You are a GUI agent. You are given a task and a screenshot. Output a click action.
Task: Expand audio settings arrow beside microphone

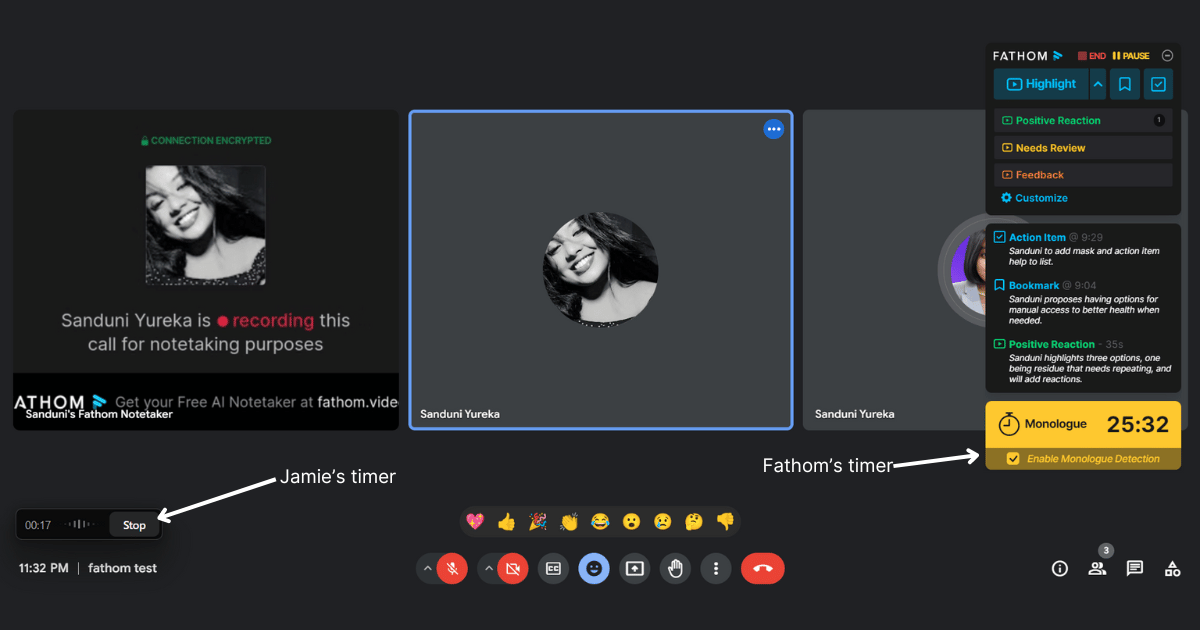[427, 568]
